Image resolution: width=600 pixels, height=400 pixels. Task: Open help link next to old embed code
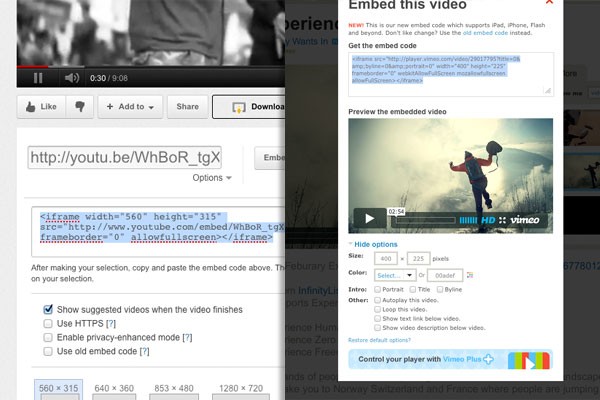point(144,351)
